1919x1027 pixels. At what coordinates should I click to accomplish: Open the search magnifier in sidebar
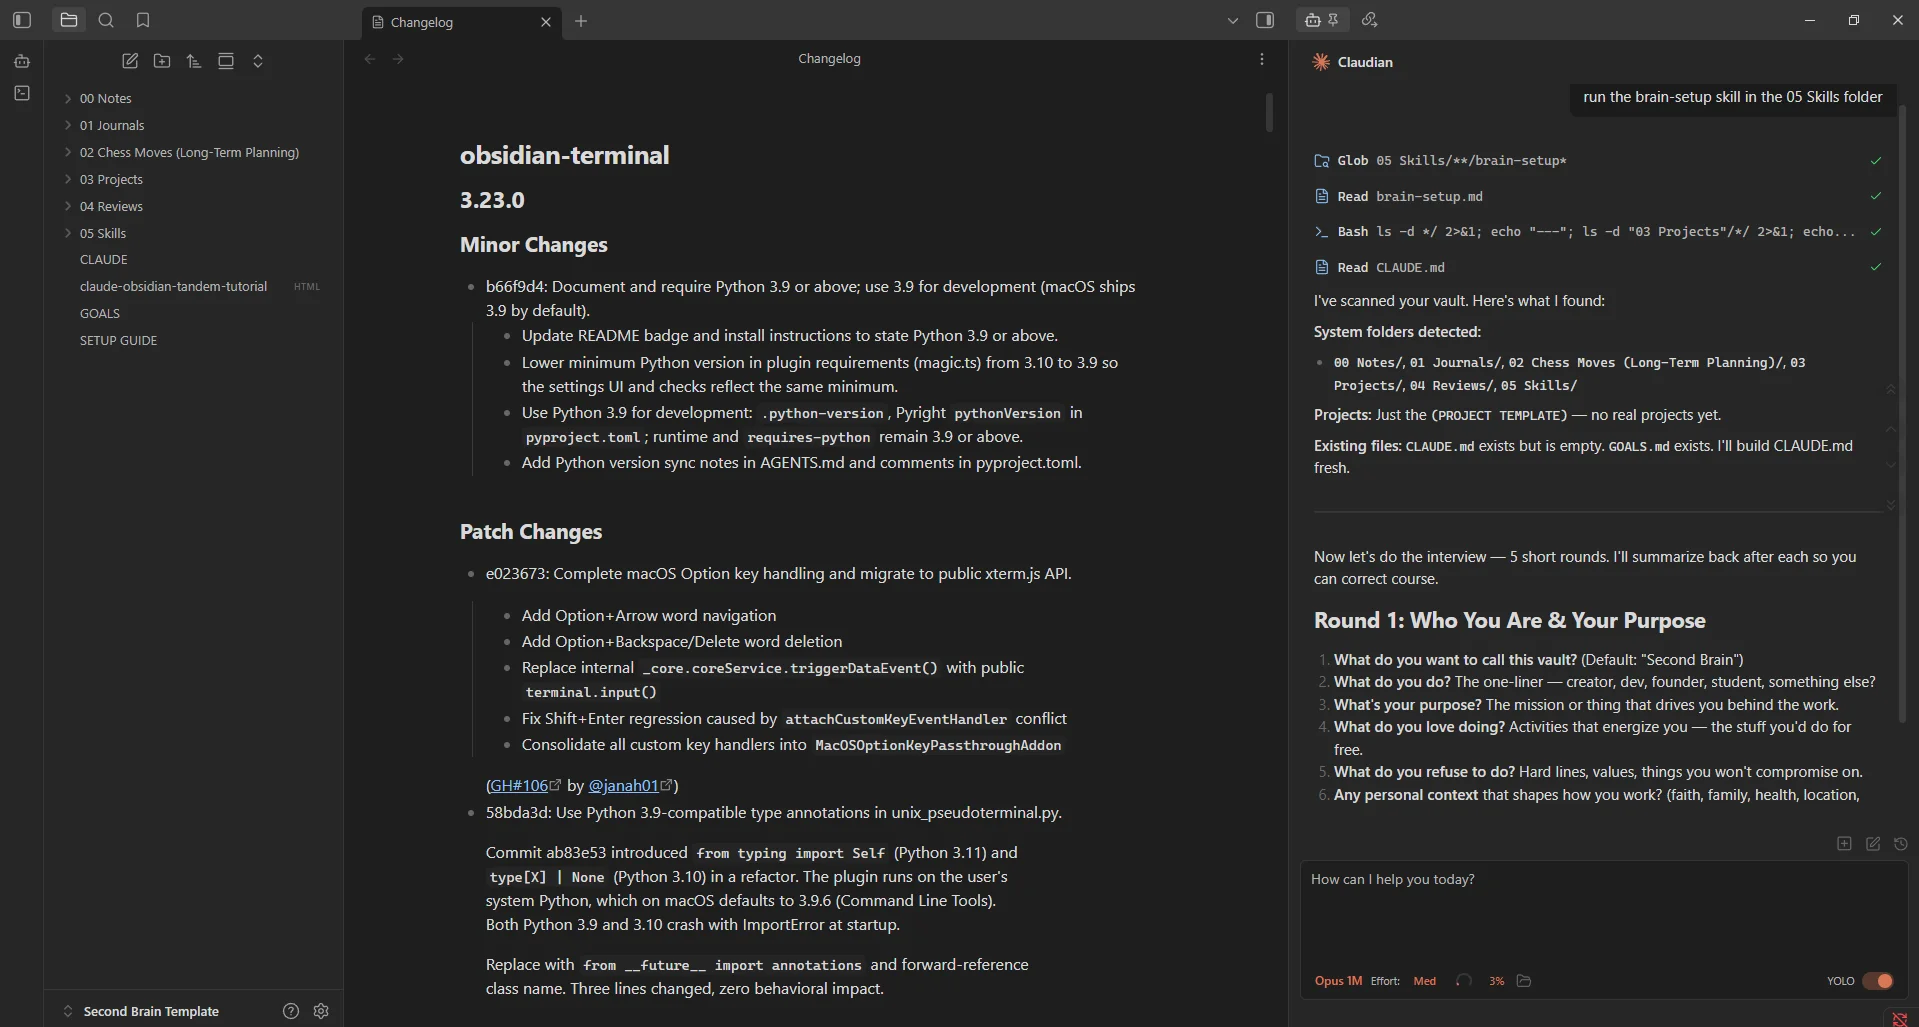click(106, 20)
